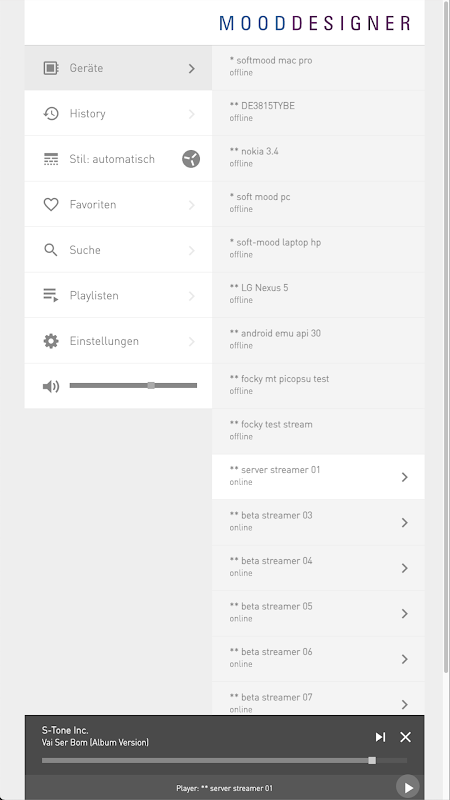Image resolution: width=450 pixels, height=800 pixels.
Task: Skip to next track in player bar
Action: click(x=381, y=737)
